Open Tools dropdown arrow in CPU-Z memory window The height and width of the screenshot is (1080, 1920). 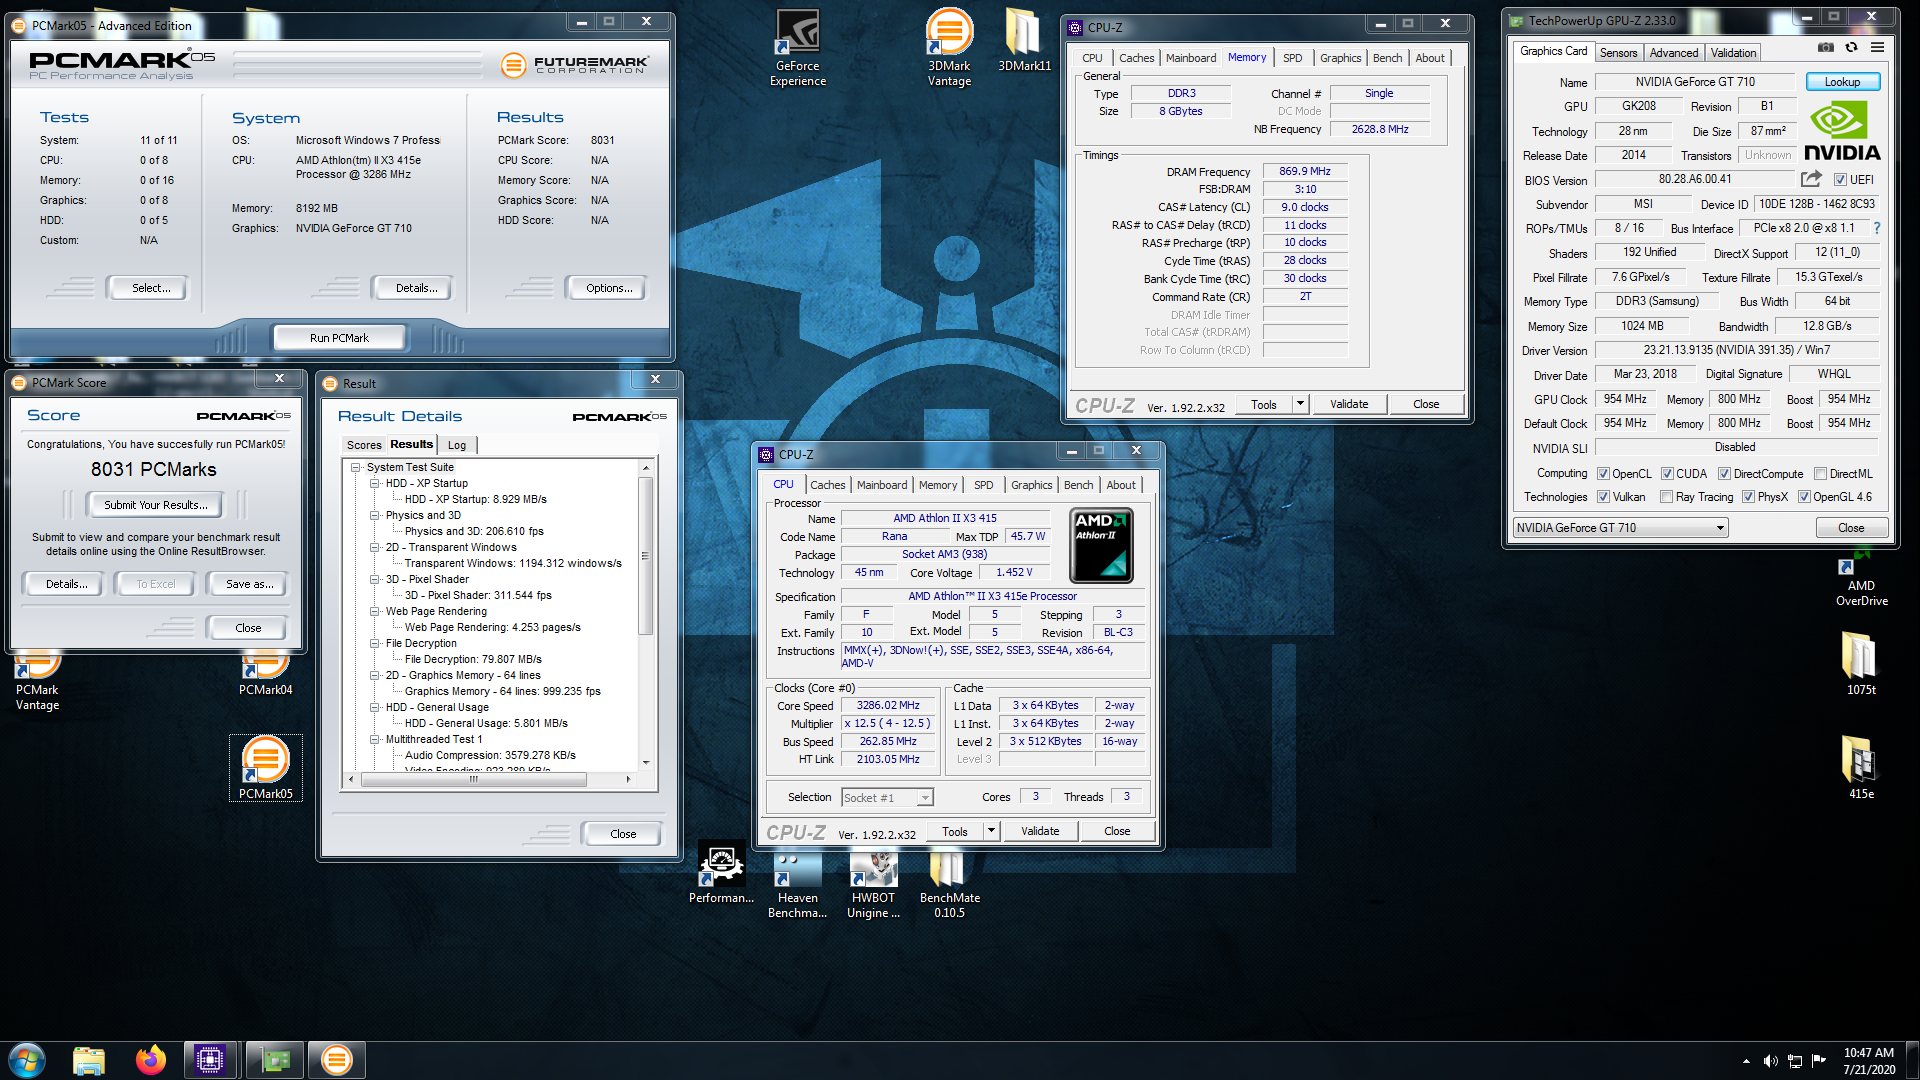1300,404
